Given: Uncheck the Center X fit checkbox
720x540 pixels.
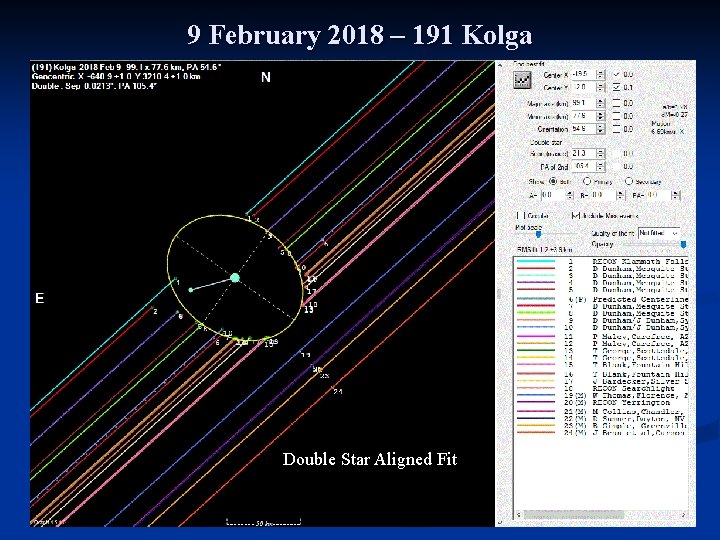Looking at the screenshot, I should 617,74.
